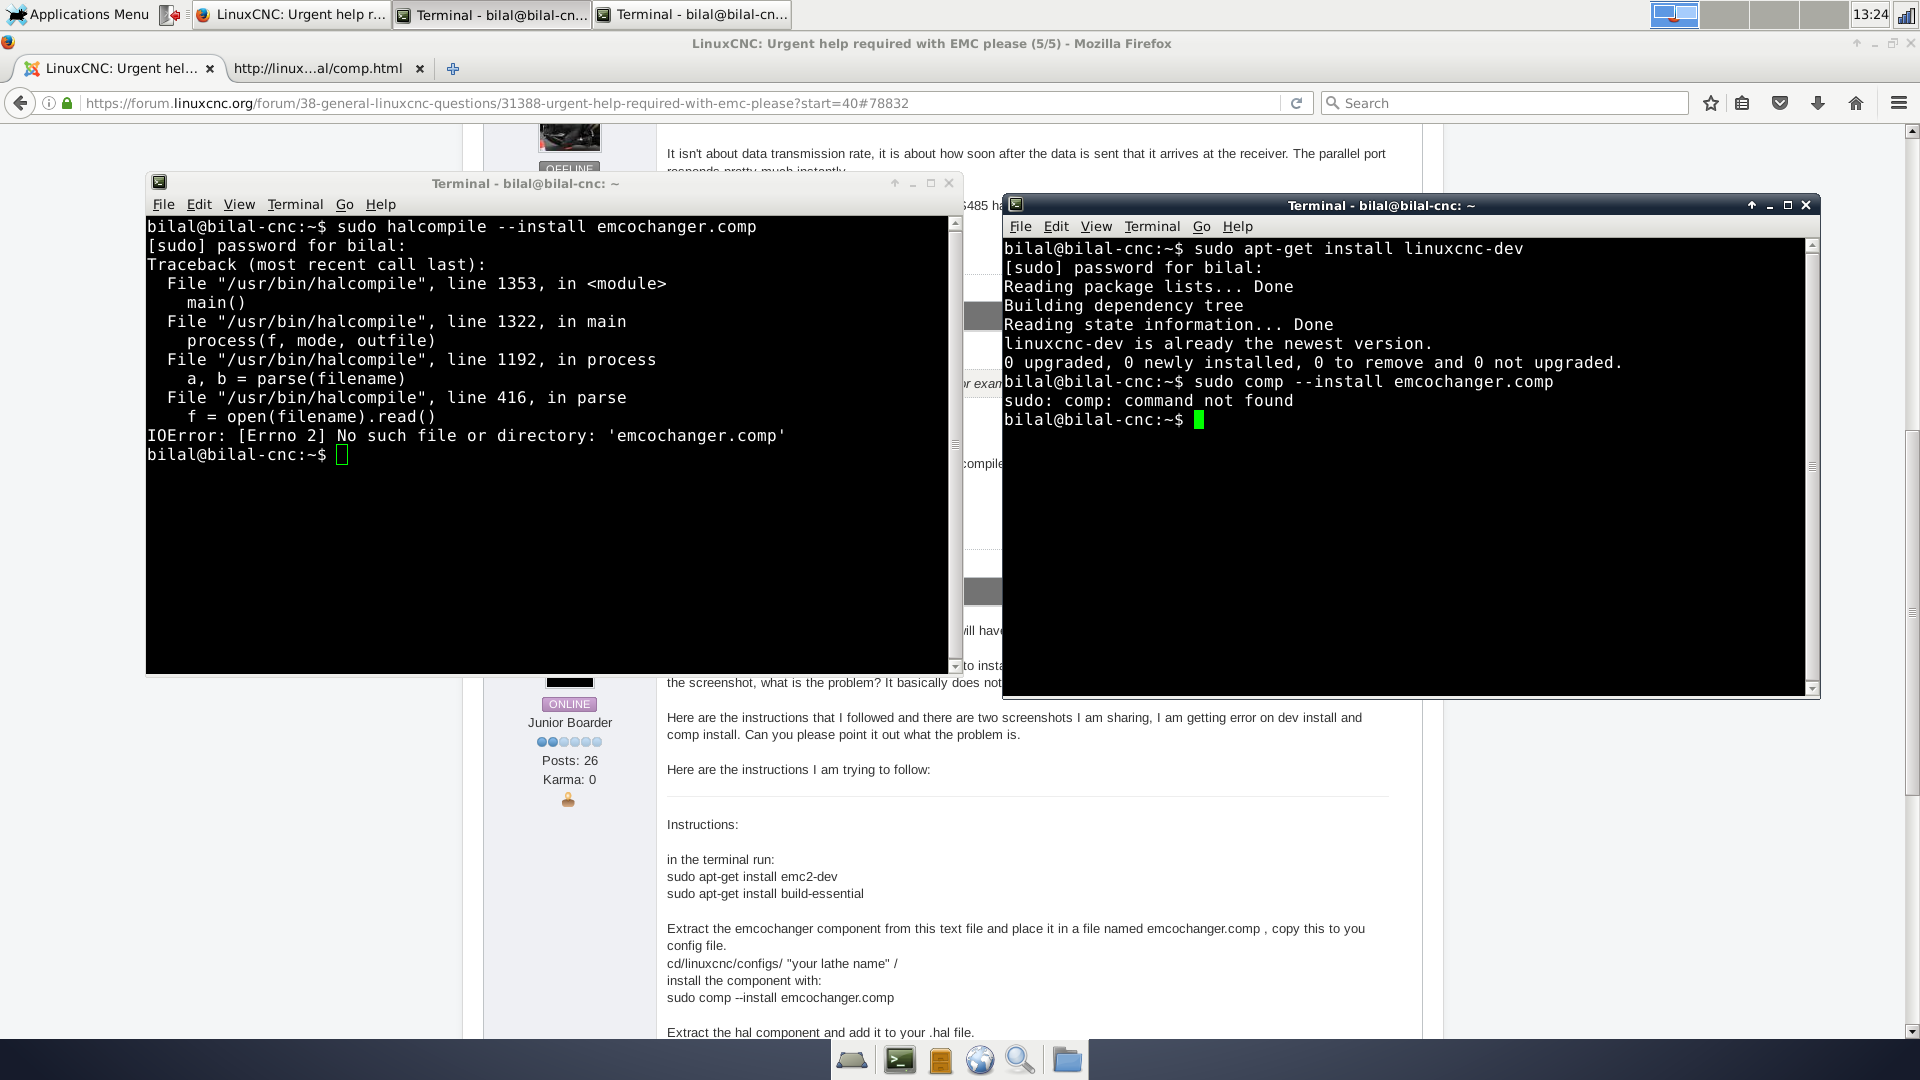Click the right terminal window menu icon
Image resolution: width=1920 pixels, height=1080 pixels.
tap(1016, 204)
